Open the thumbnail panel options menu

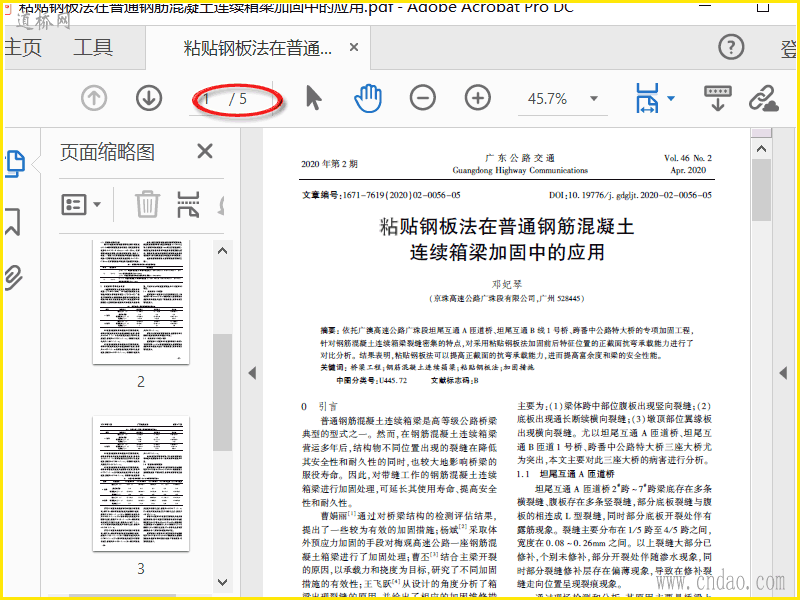pos(81,205)
